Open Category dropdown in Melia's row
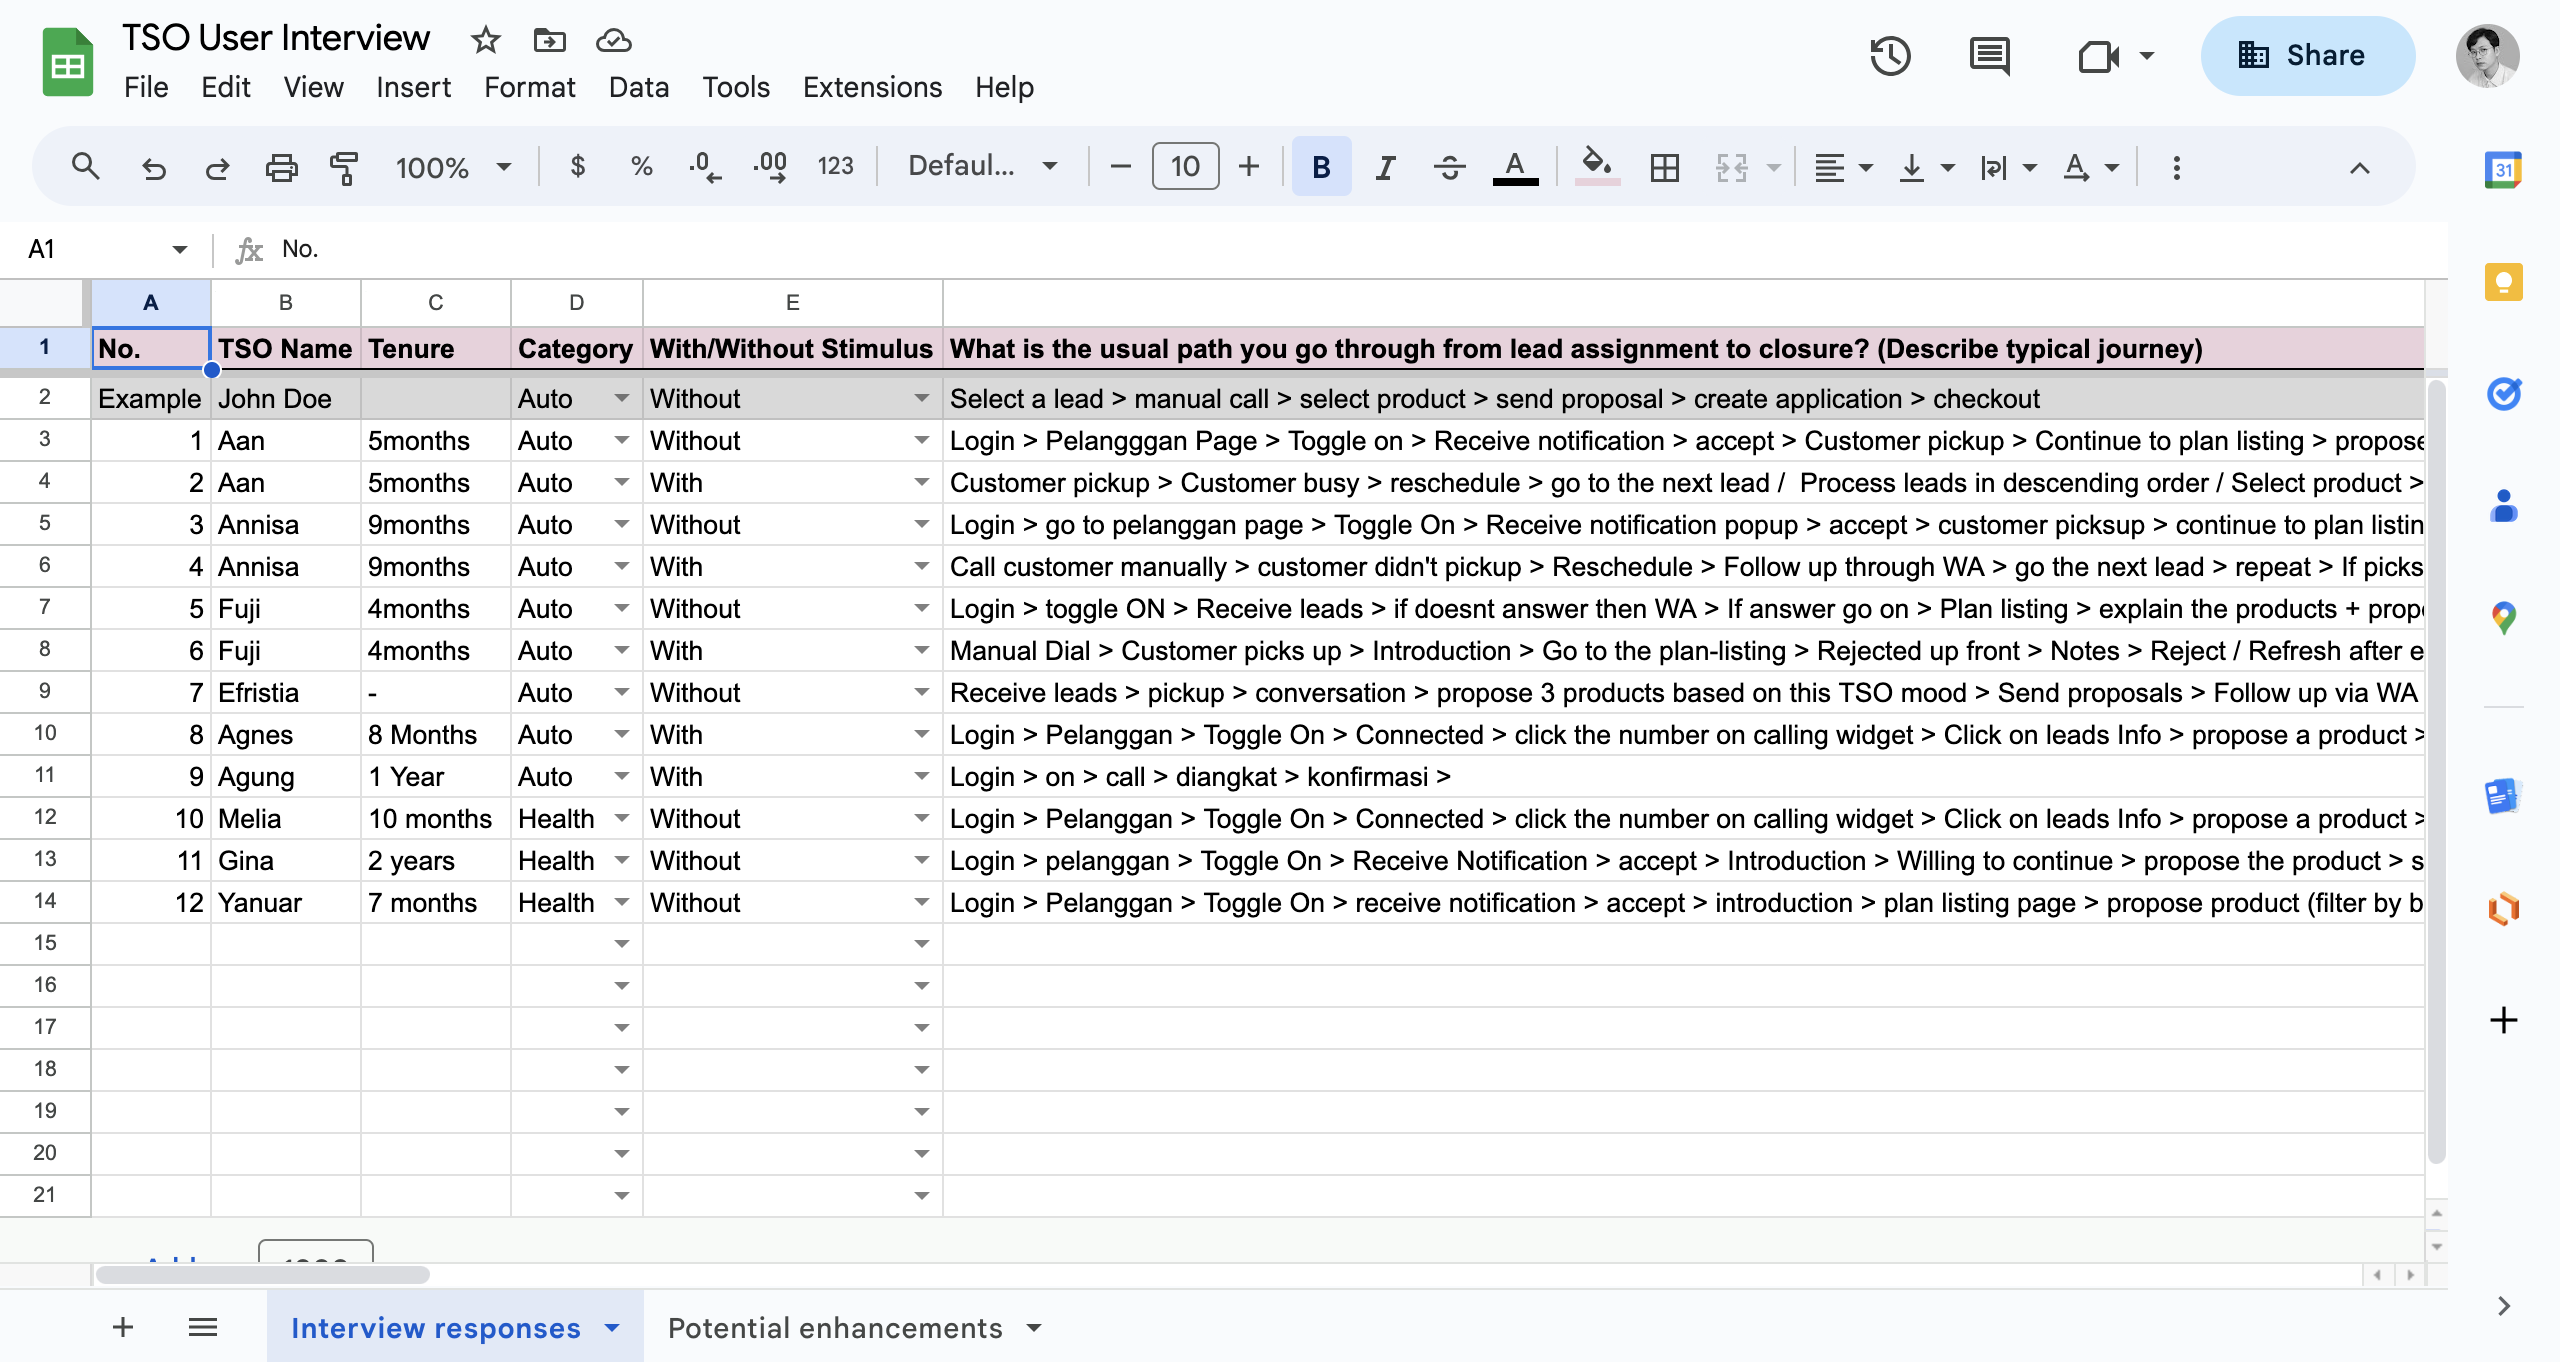The width and height of the screenshot is (2560, 1362). pyautogui.click(x=621, y=819)
